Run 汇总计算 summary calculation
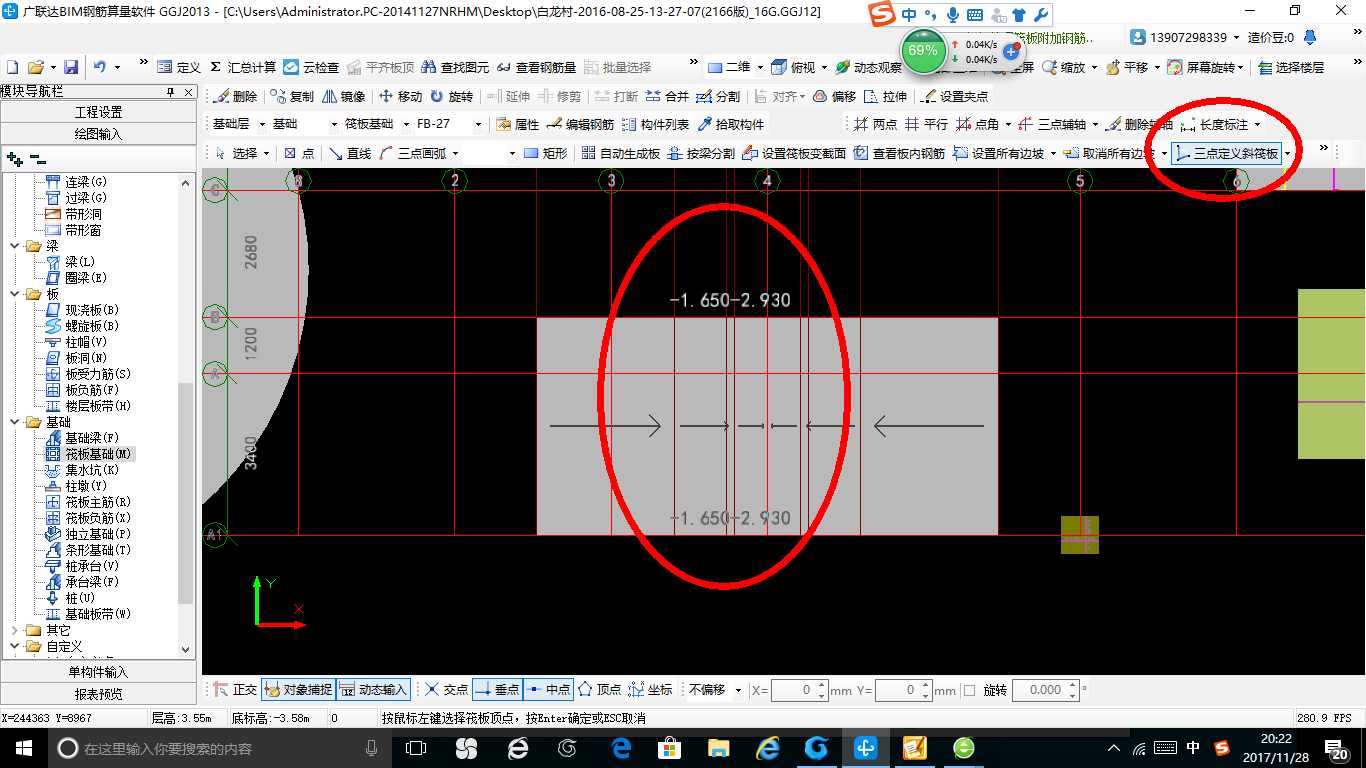 click(x=243, y=67)
